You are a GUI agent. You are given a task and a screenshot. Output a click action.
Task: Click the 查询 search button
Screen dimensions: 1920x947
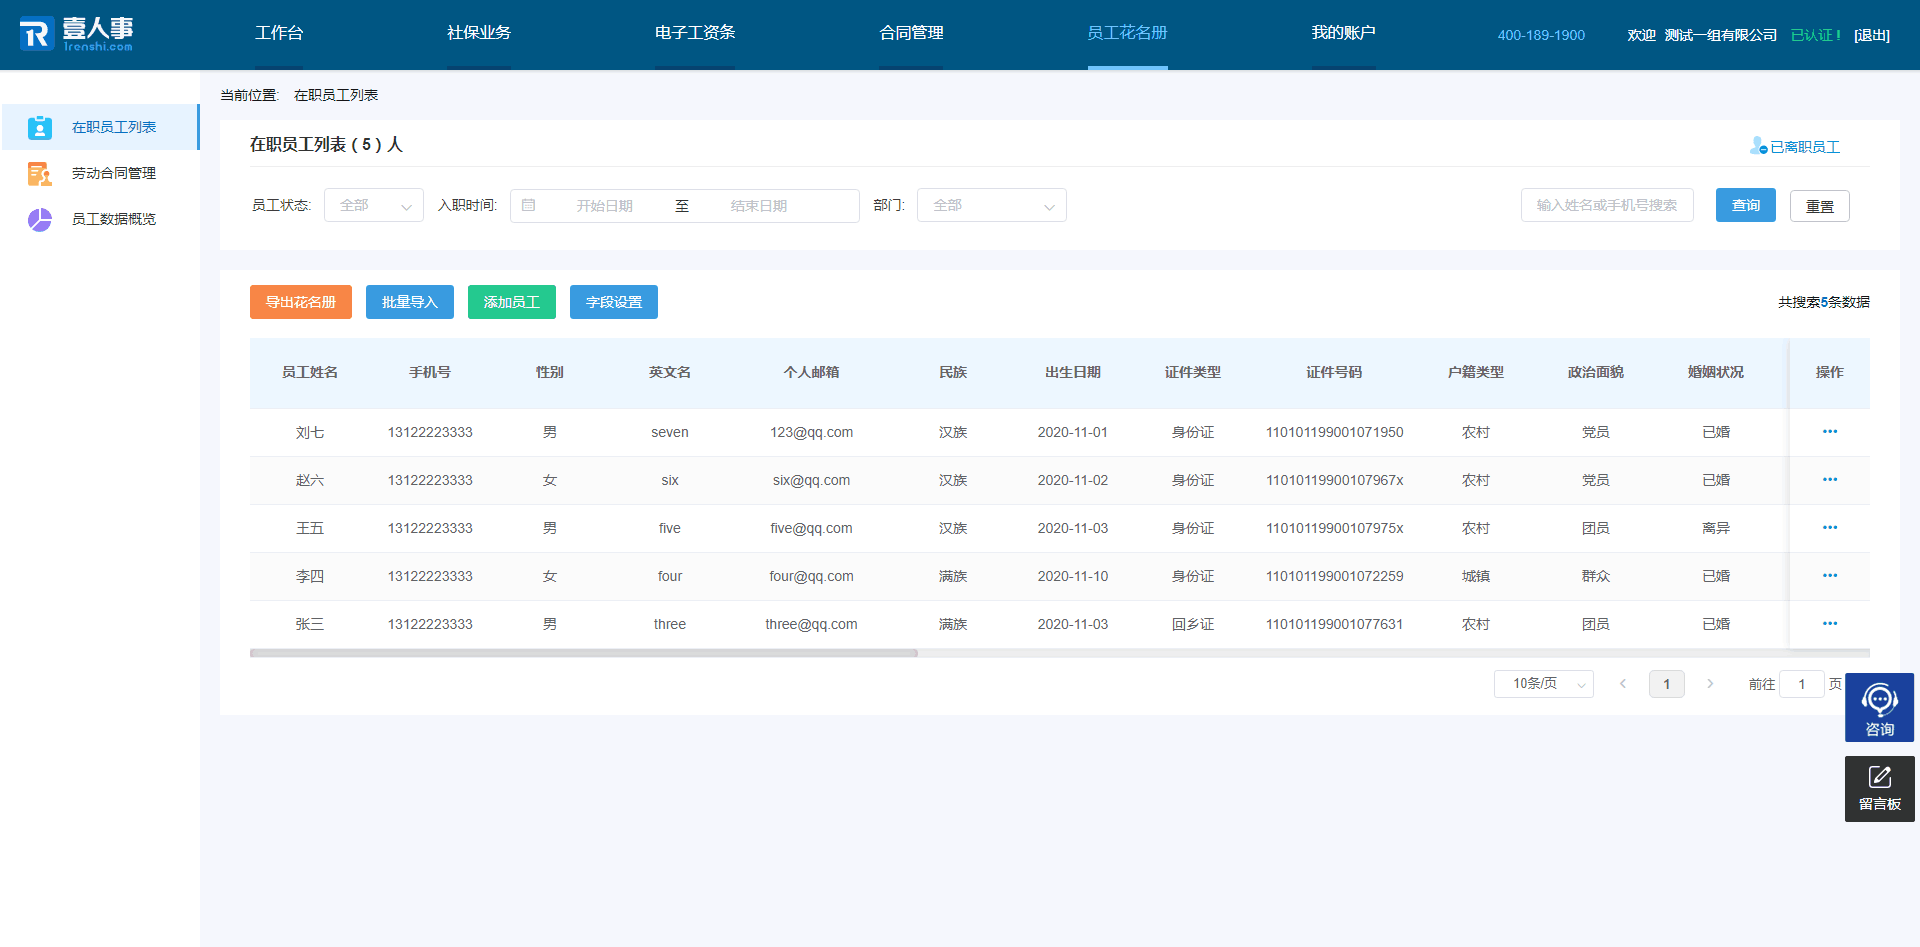[x=1746, y=205]
